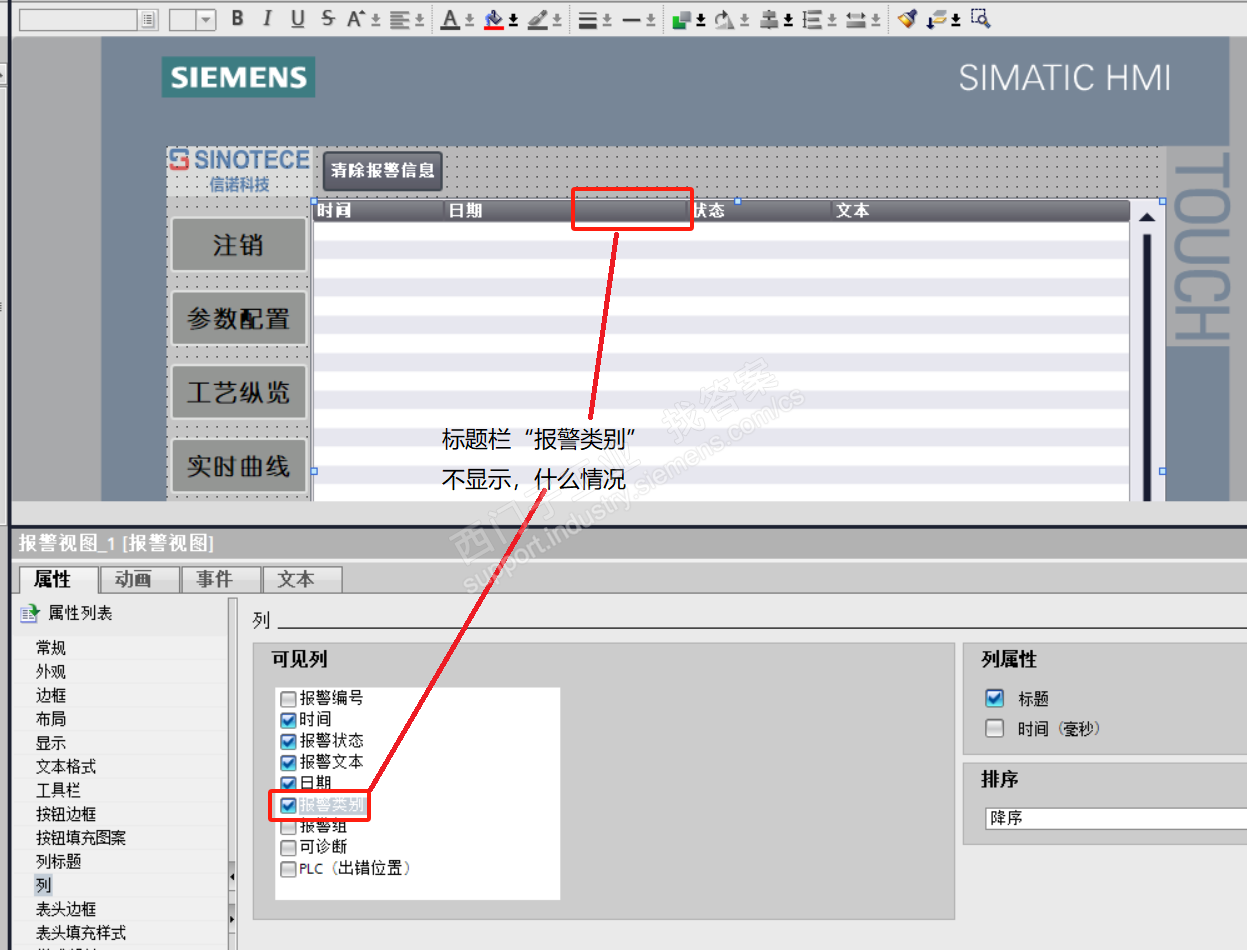Select 列标题 in the property list
The image size is (1247, 950).
pos(58,861)
